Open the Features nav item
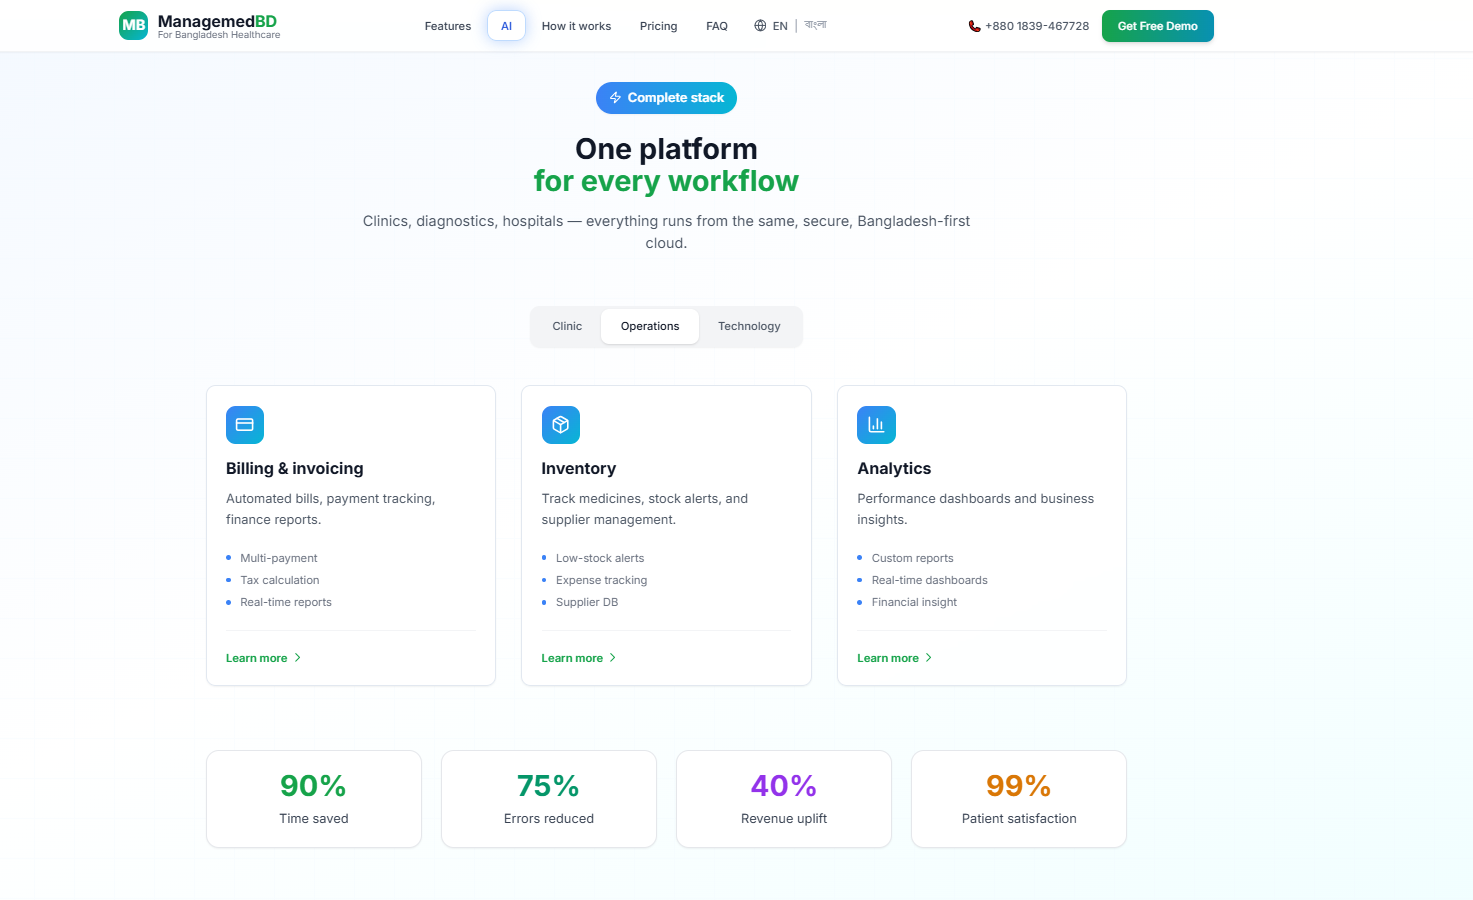 click(x=448, y=26)
